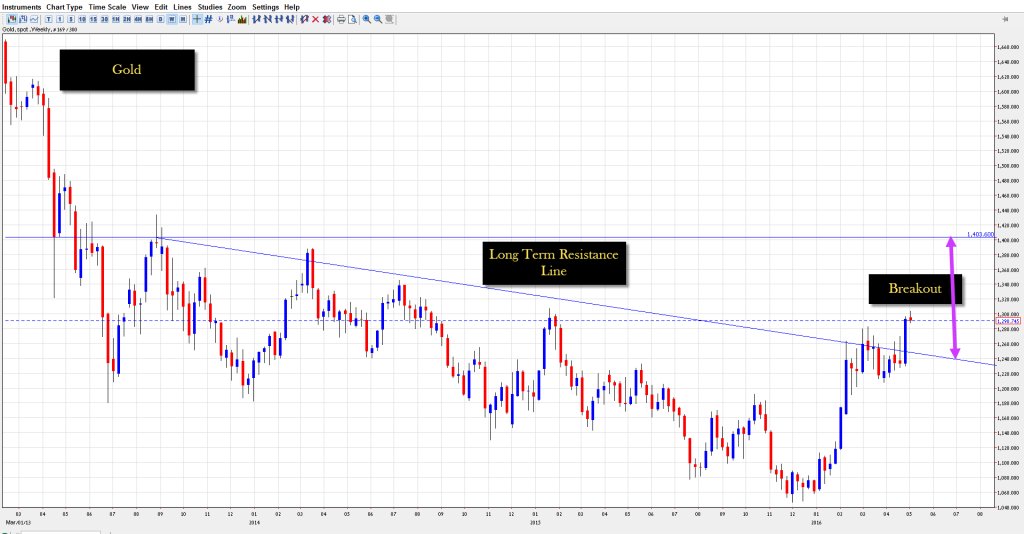Open the Chart Type menu
The image size is (1024, 534).
64,7
